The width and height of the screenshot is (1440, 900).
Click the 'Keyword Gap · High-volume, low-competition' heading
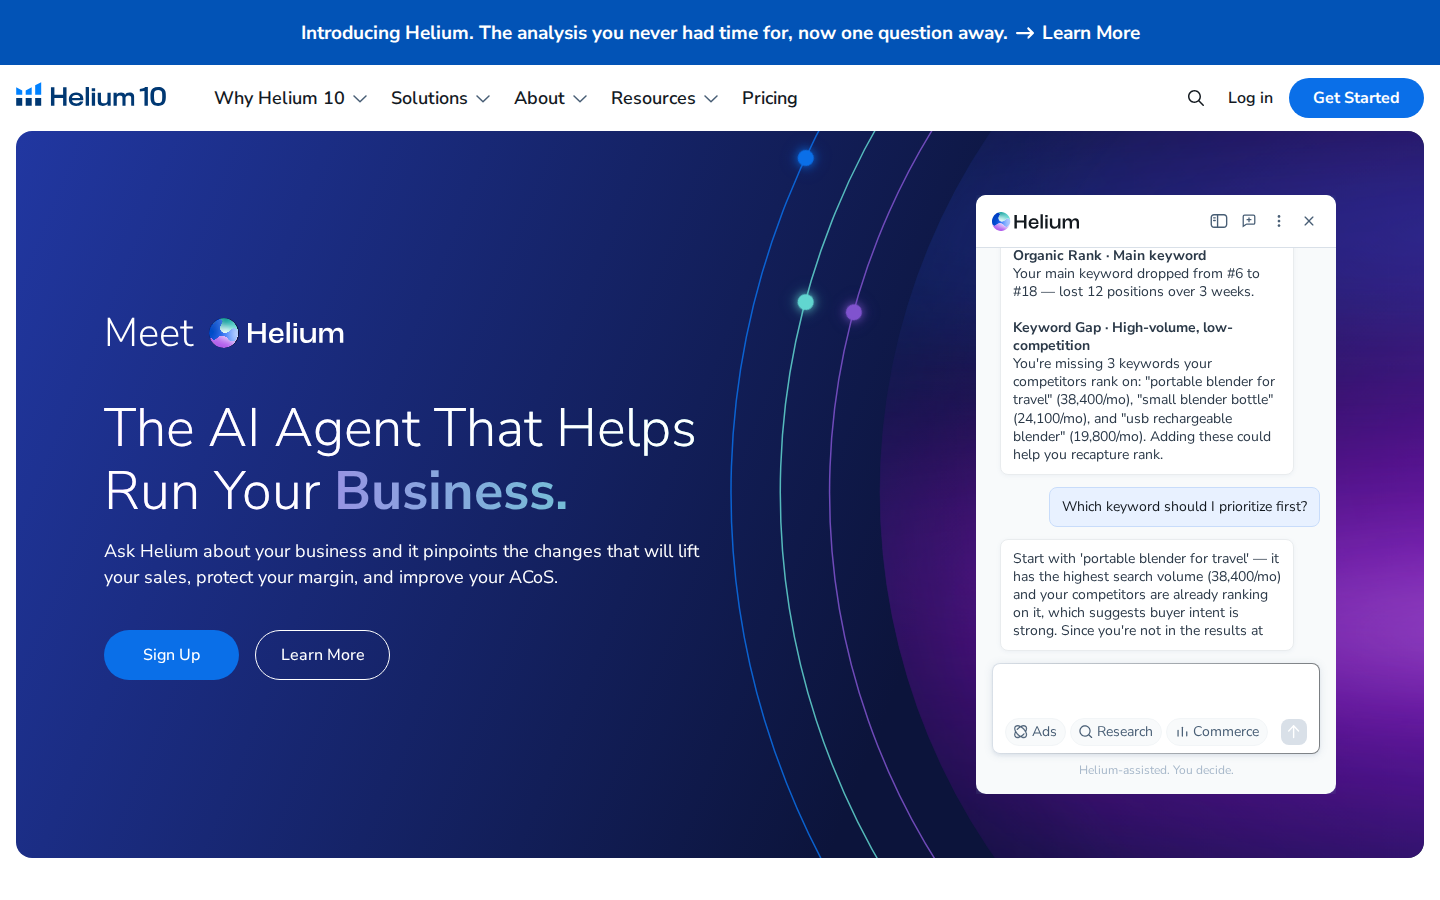click(1123, 336)
